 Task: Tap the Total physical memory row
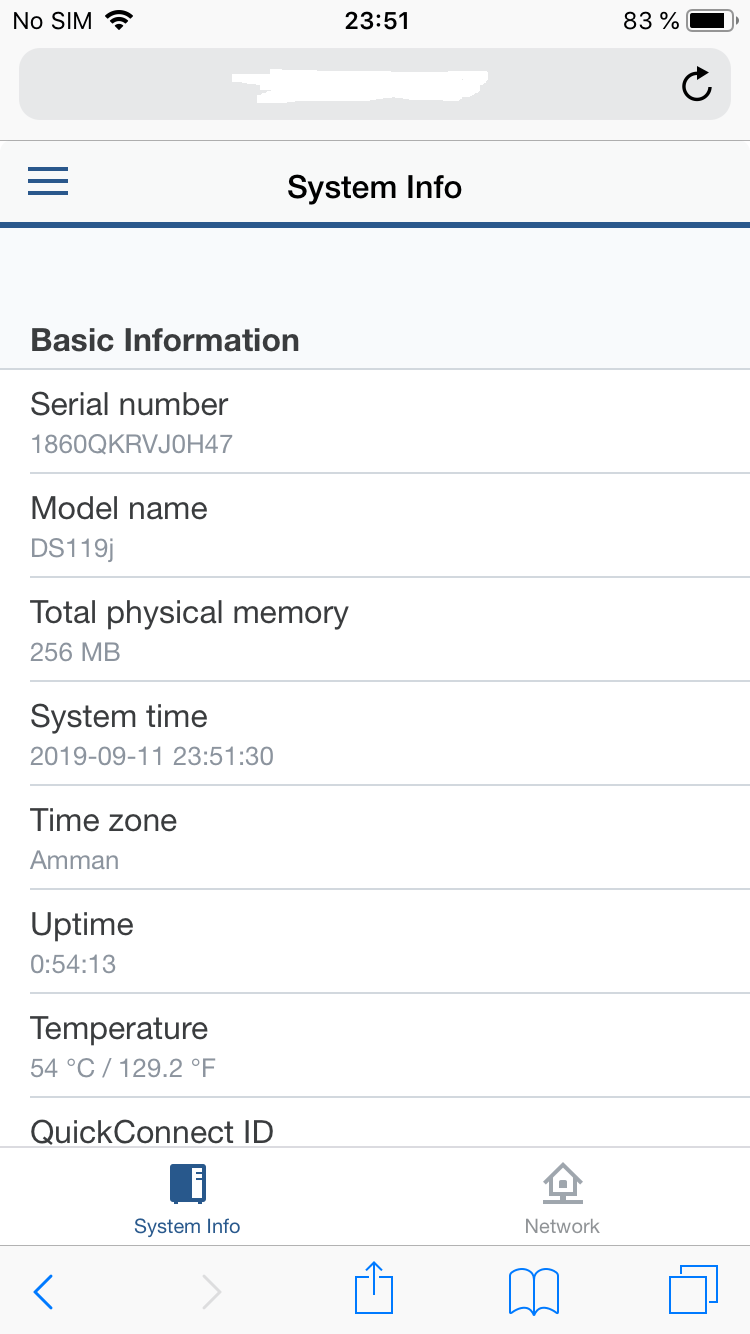375,630
